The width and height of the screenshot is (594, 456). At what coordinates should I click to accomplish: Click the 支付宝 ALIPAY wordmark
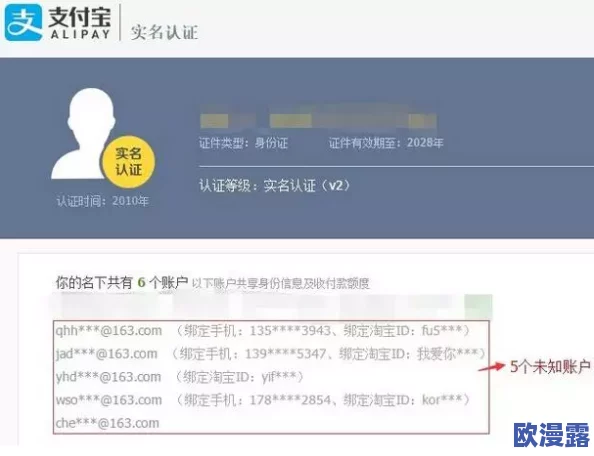coord(80,23)
